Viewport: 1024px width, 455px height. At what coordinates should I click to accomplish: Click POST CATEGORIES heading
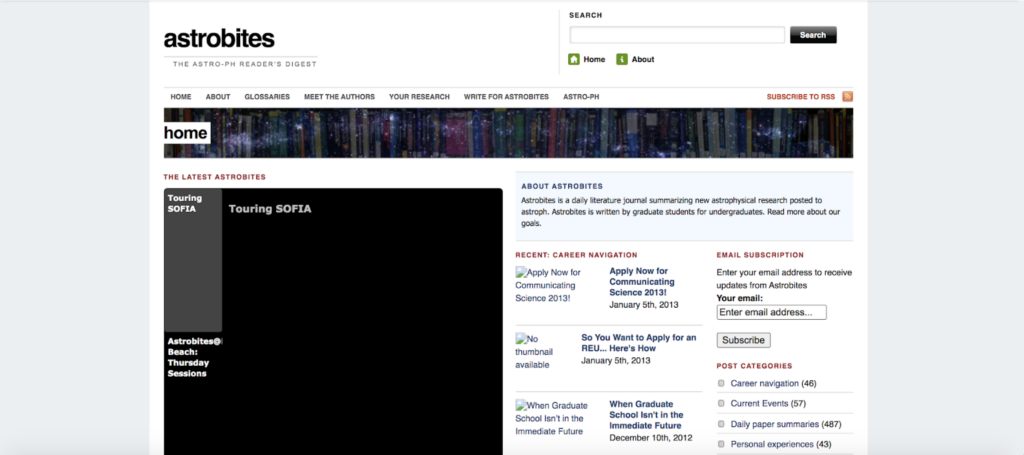[754, 366]
